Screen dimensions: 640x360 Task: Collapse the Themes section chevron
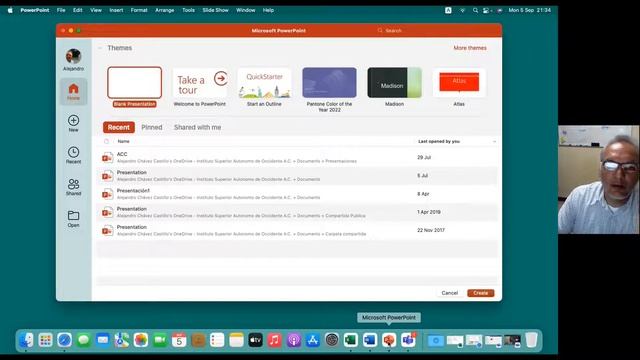tap(100, 48)
